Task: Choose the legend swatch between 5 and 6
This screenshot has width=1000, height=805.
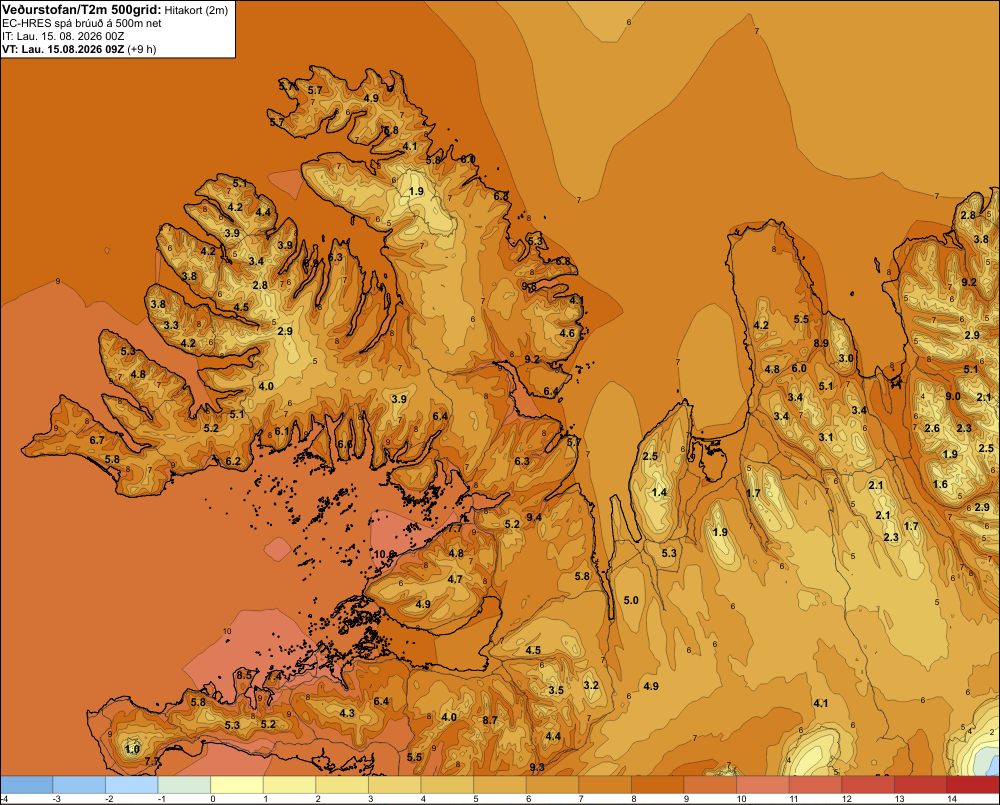Action: point(500,785)
